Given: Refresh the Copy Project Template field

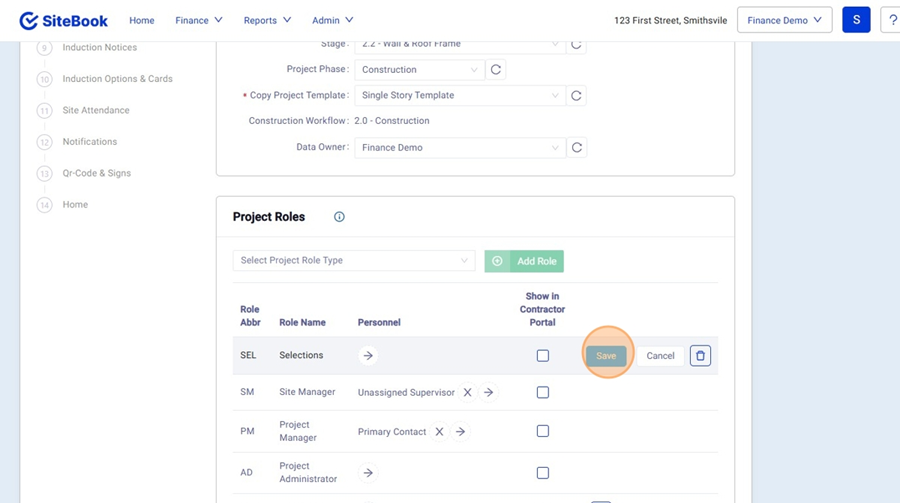Looking at the screenshot, I should click(575, 96).
